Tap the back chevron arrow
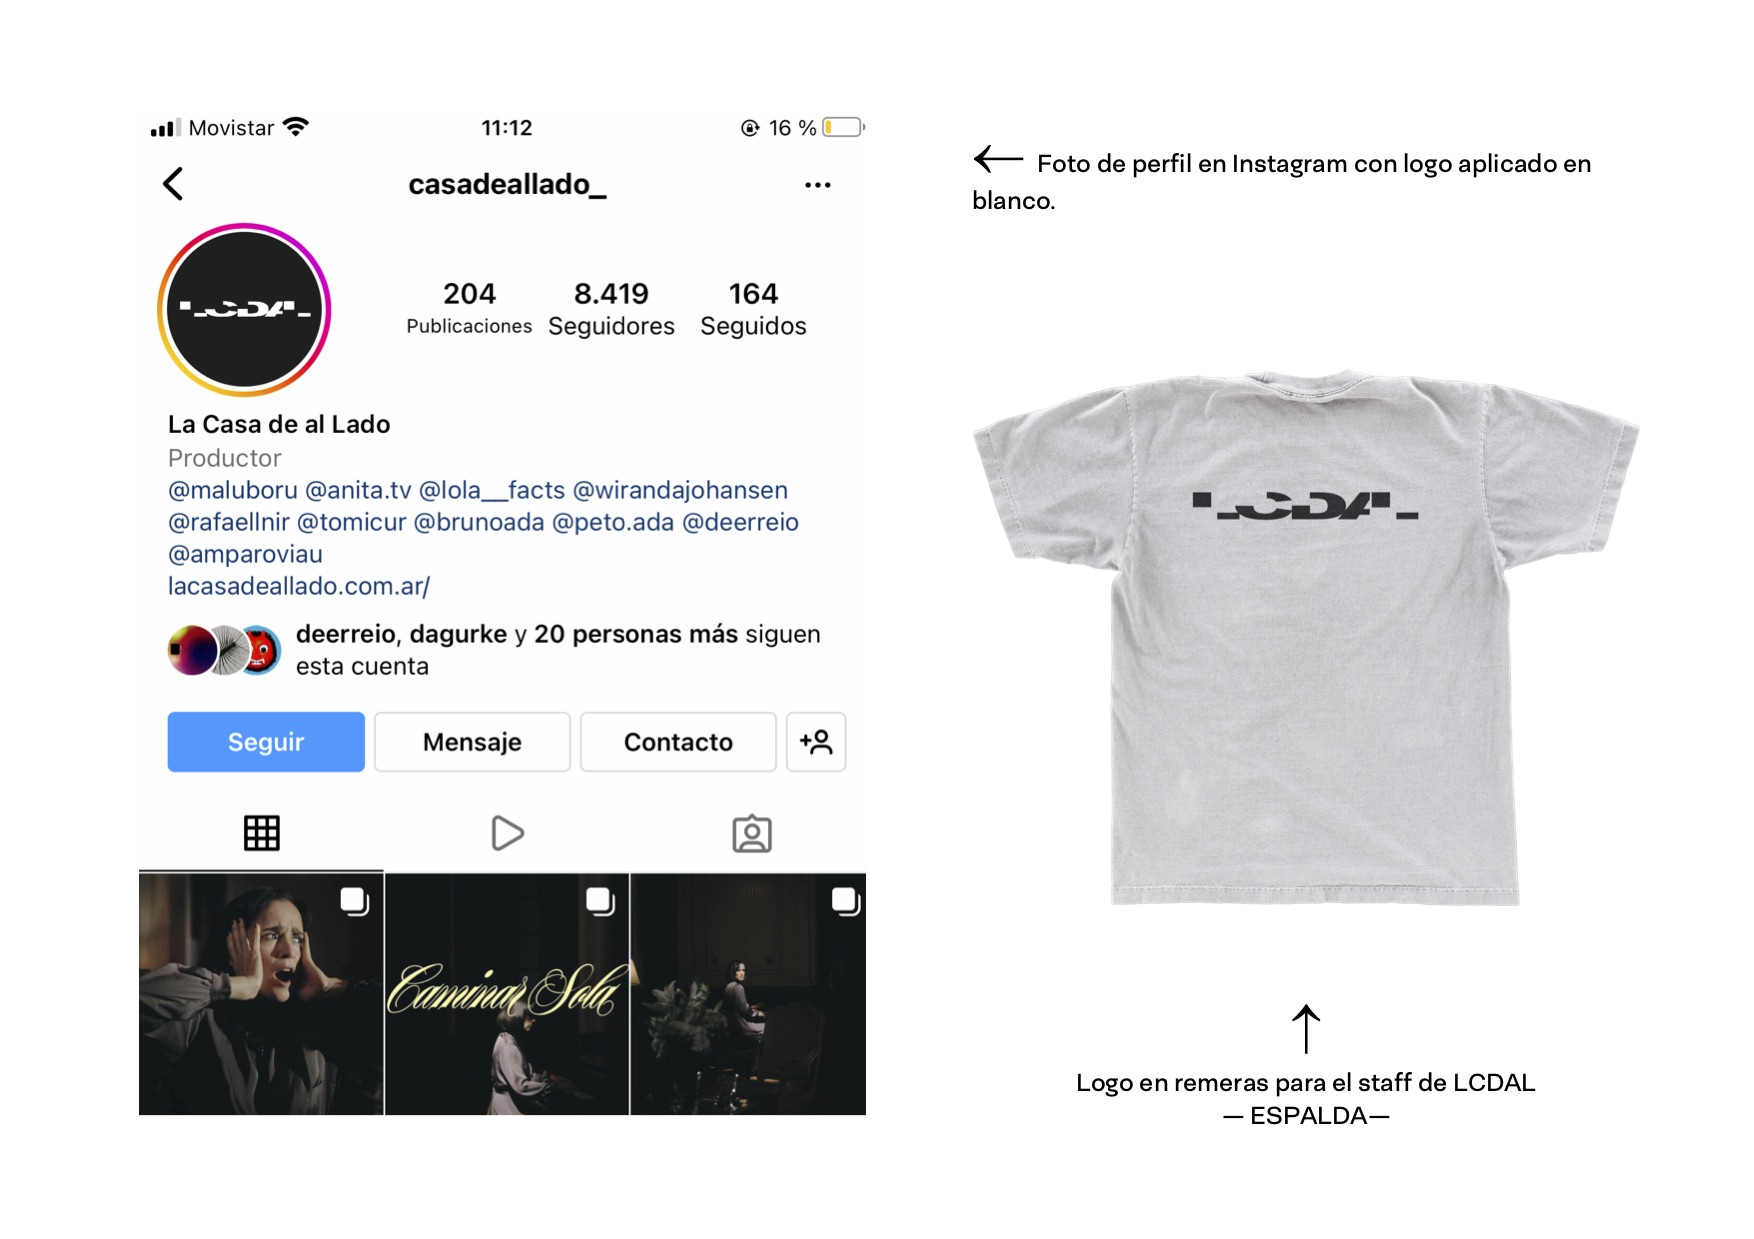This screenshot has width=1754, height=1239. point(173,184)
